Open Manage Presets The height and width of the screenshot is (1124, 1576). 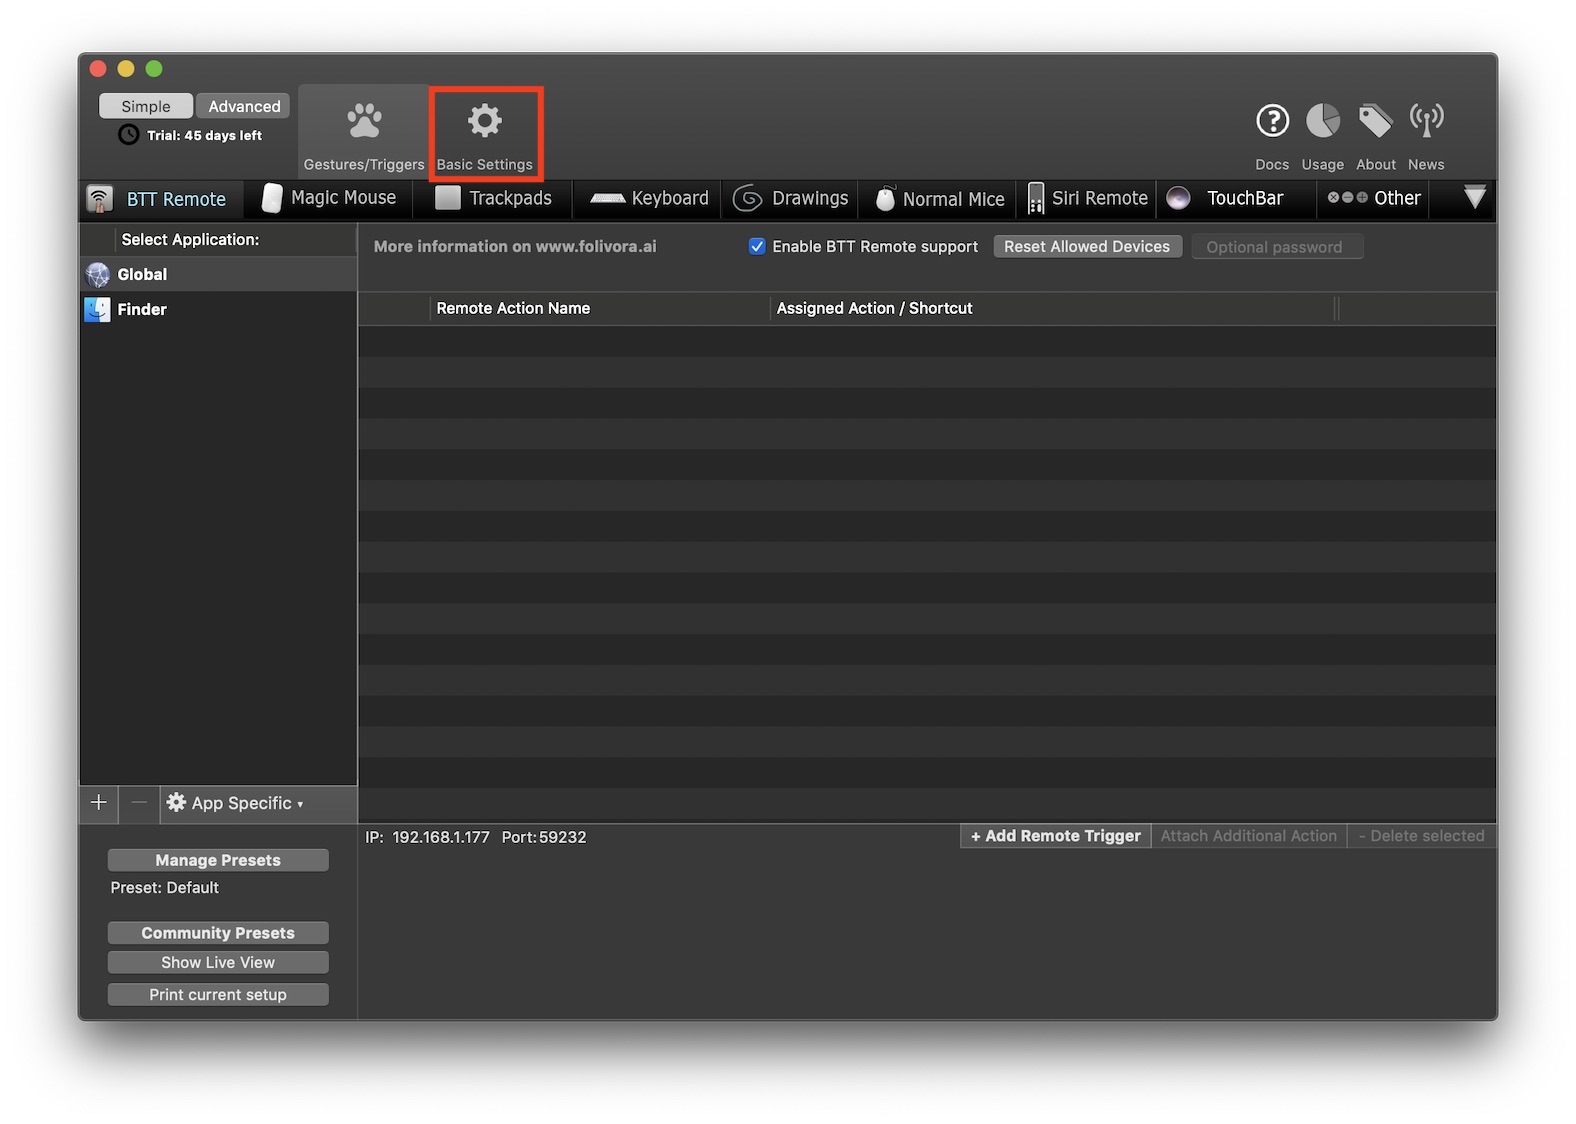(218, 860)
